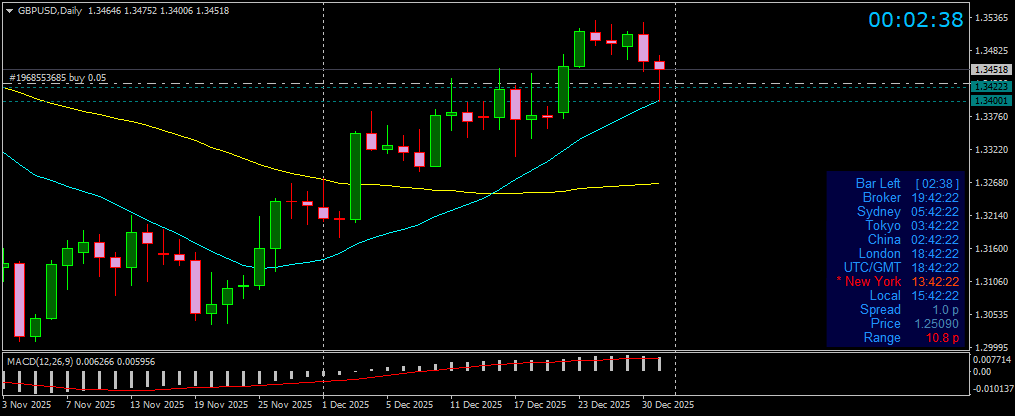Click the 25 Nov 2025 date label
The width and height of the screenshot is (1015, 416).
tap(284, 405)
